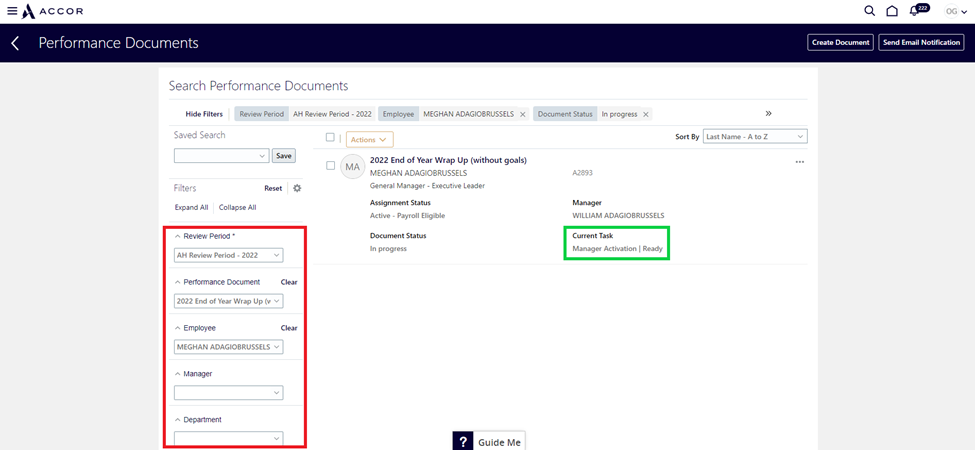The height and width of the screenshot is (450, 975).
Task: Go to the home icon
Action: click(x=892, y=11)
